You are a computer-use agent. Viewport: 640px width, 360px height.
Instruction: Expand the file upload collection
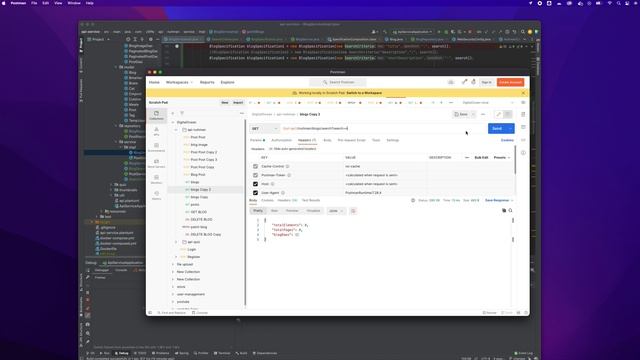coord(173,264)
